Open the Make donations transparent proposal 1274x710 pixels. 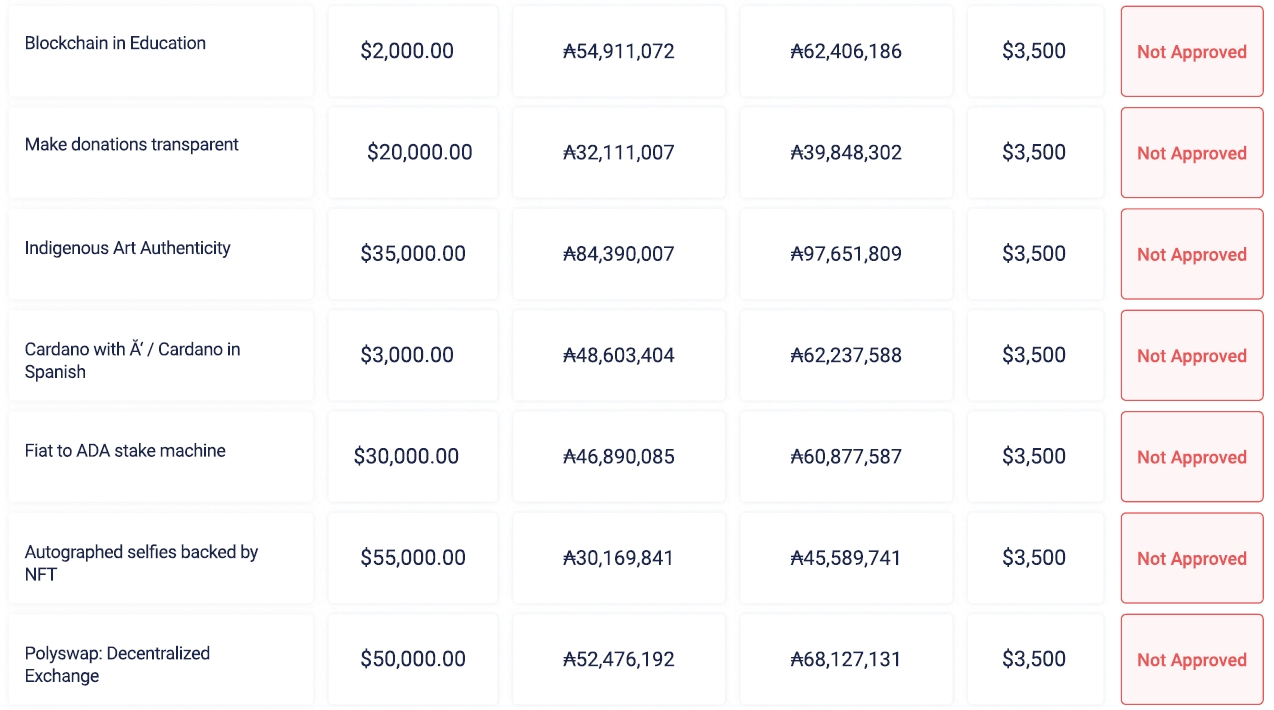(131, 144)
